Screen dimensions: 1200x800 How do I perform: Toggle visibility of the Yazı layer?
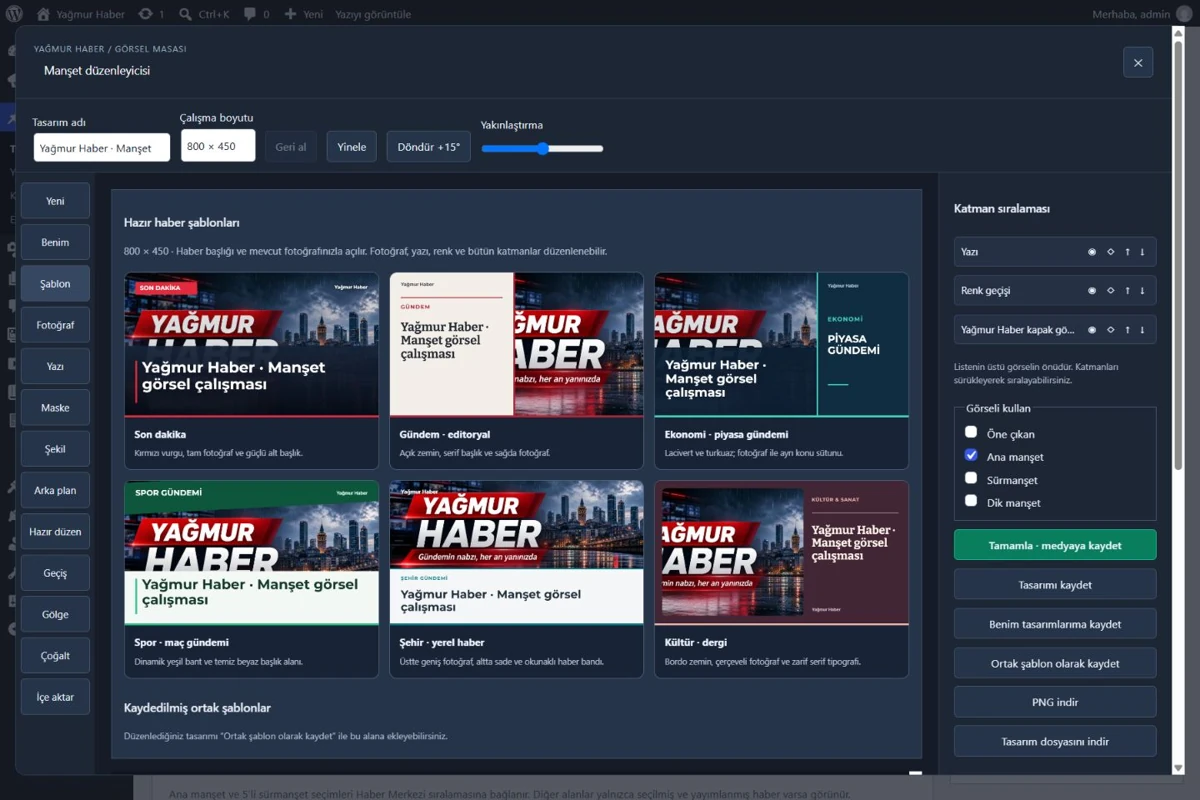(x=1092, y=252)
